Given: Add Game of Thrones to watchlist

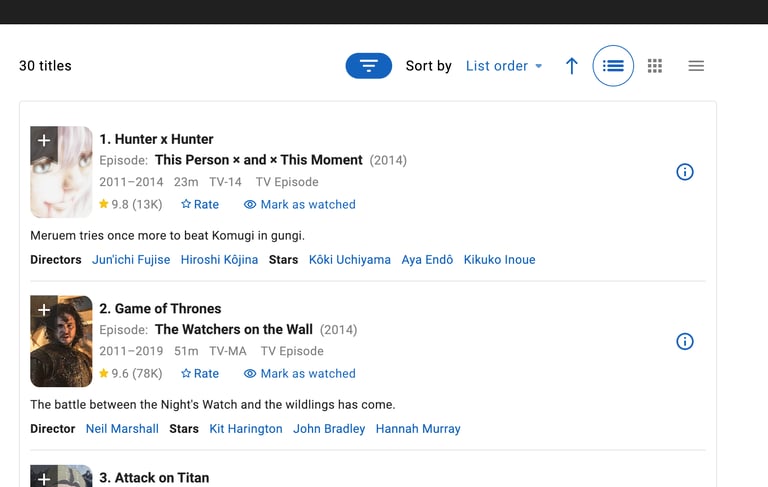Looking at the screenshot, I should (x=43, y=309).
